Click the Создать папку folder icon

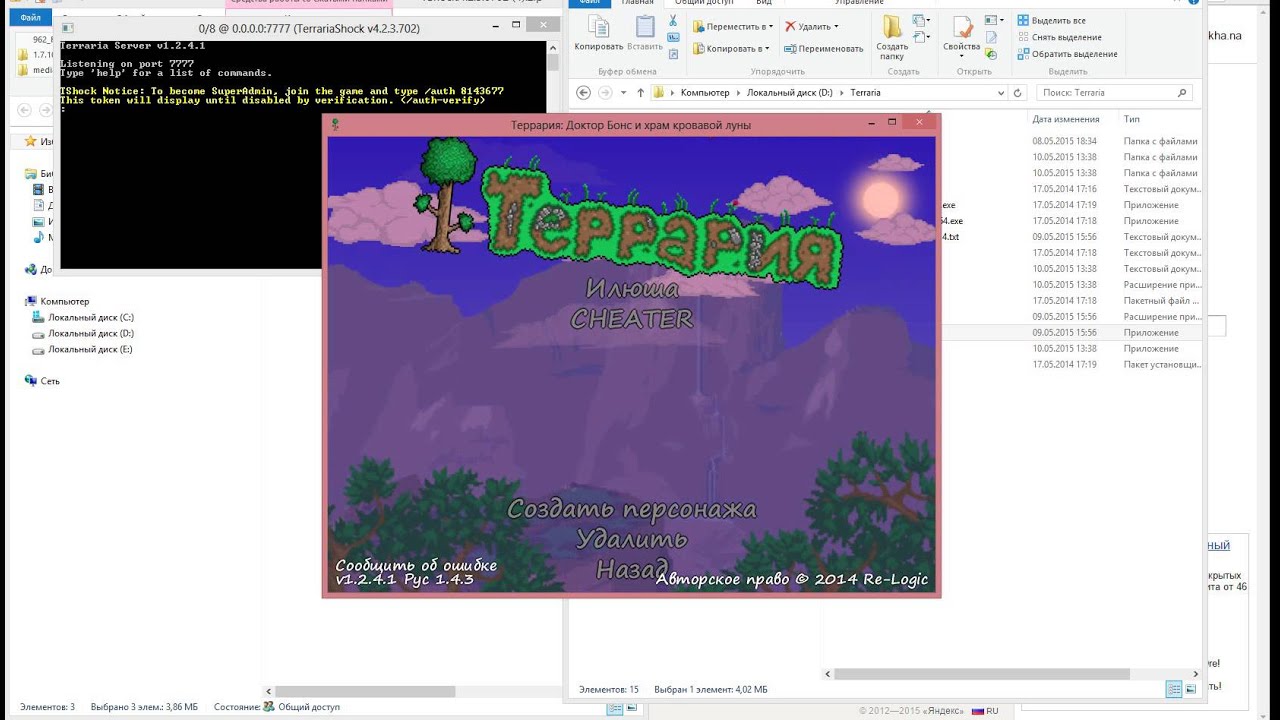[x=892, y=27]
